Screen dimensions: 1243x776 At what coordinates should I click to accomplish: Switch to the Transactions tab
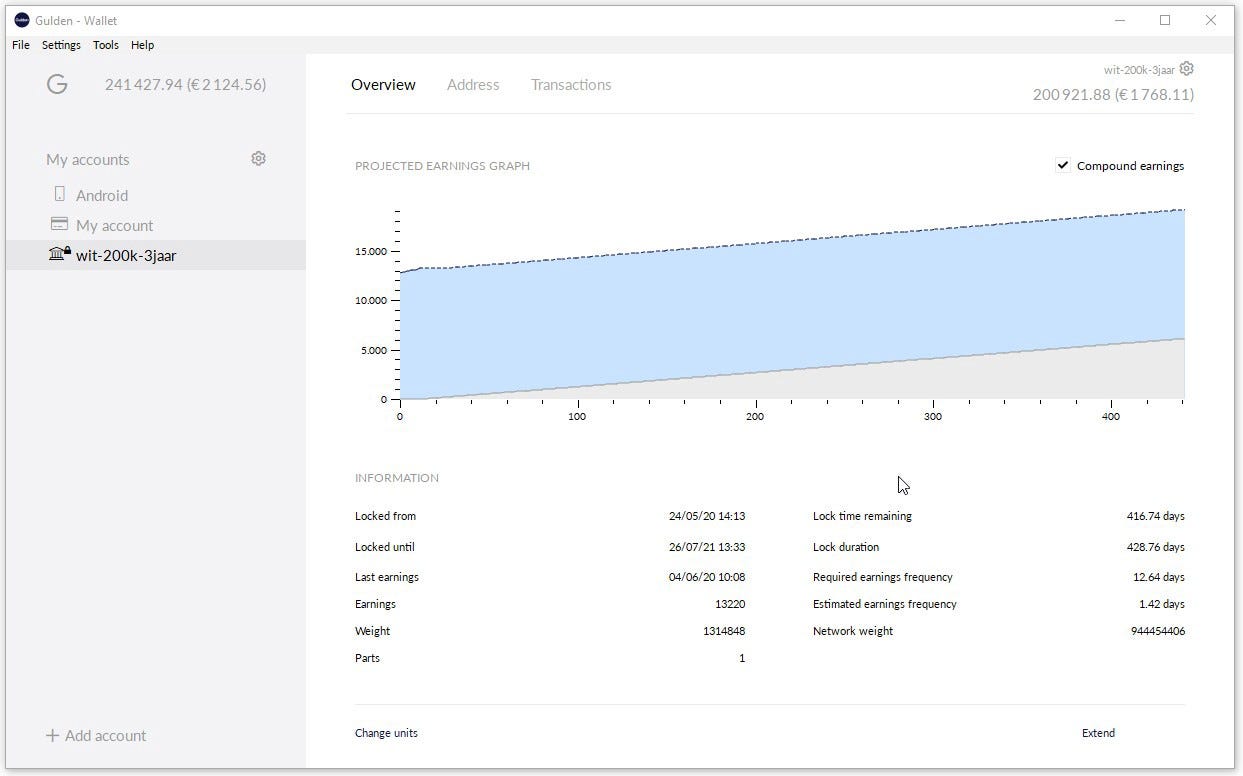point(571,85)
